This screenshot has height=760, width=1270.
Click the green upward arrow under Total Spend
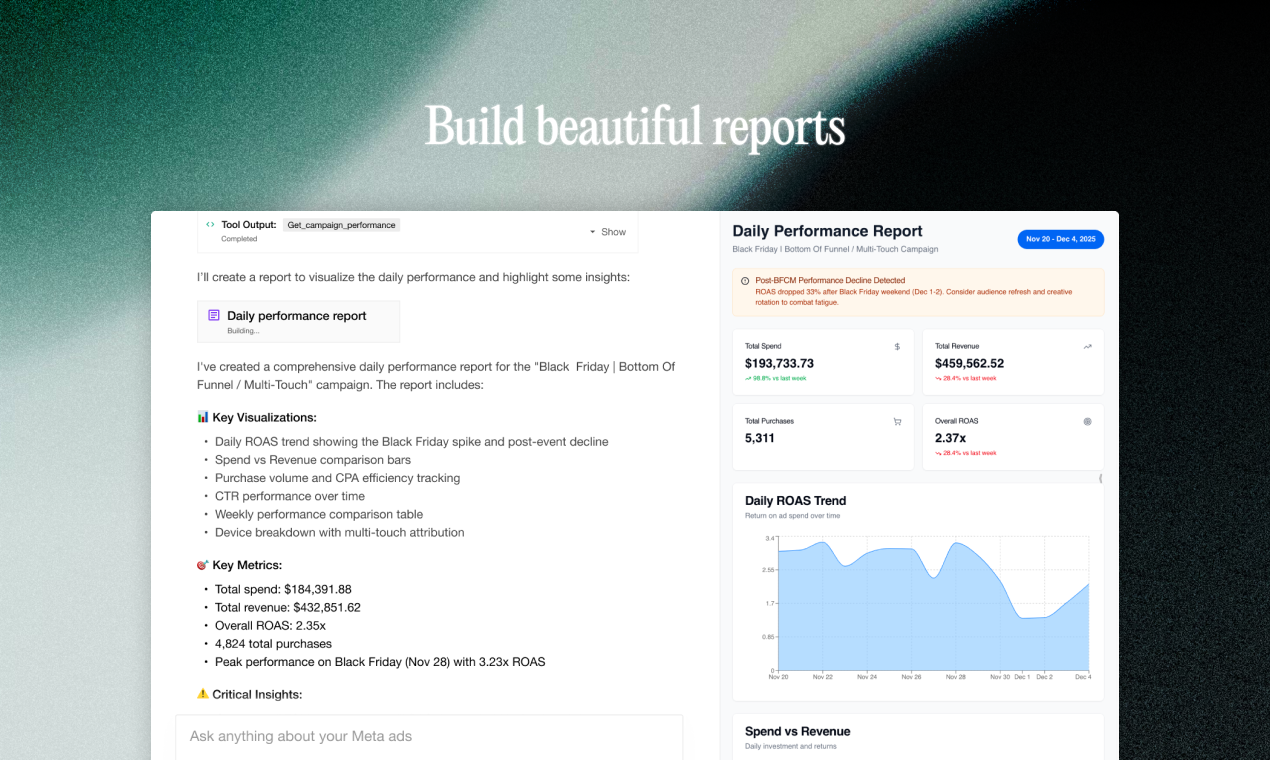(x=748, y=380)
